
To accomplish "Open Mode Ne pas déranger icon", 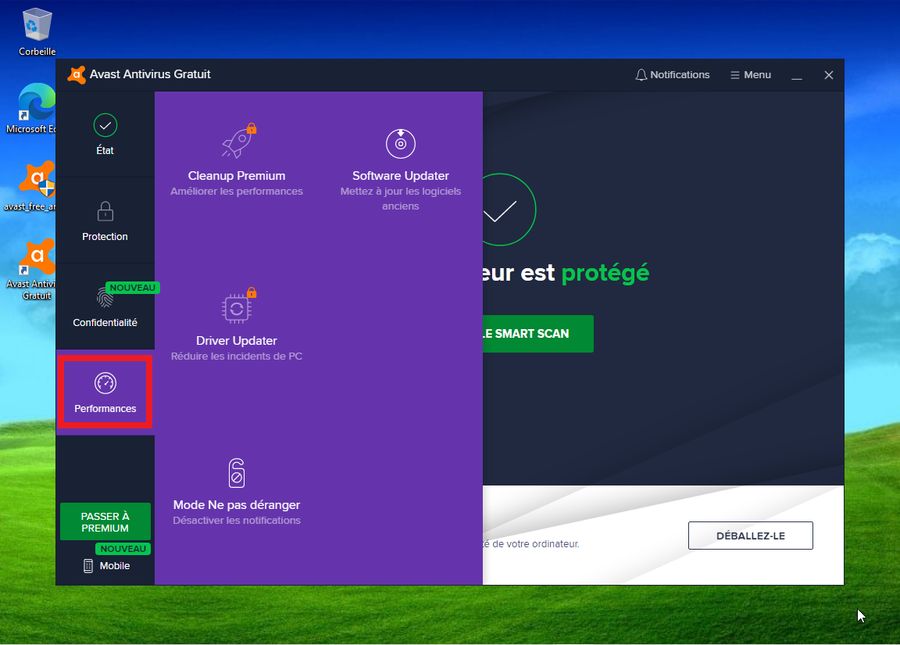I will pos(236,473).
